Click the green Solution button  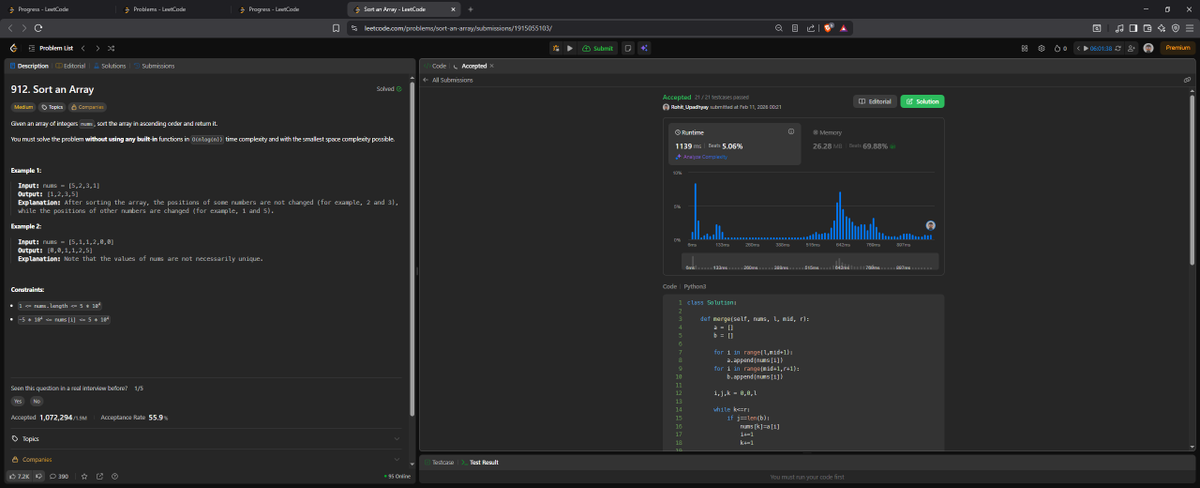click(x=922, y=101)
